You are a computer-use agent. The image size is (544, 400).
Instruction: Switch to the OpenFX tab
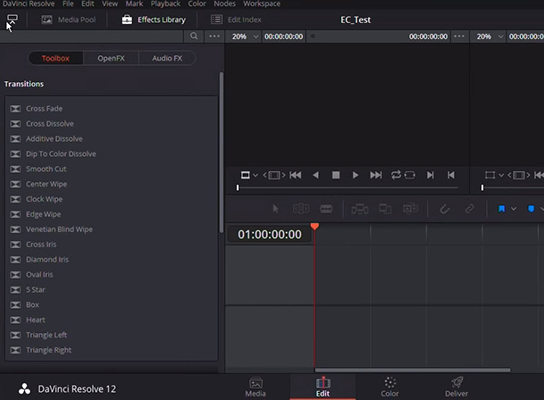(x=111, y=58)
